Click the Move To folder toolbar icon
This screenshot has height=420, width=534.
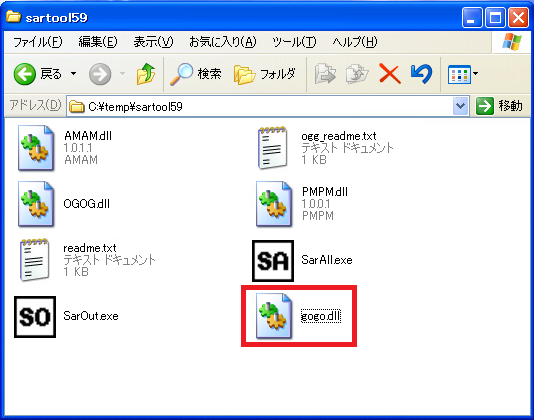(325, 74)
